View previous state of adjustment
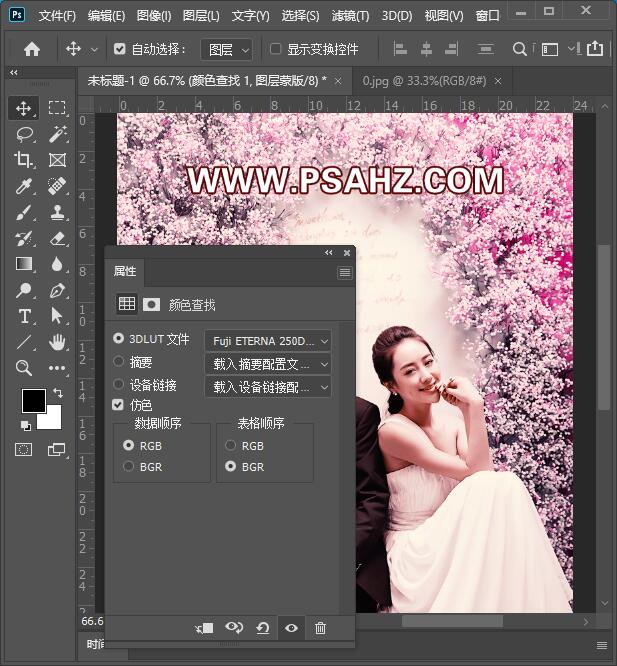The height and width of the screenshot is (666, 617). 234,628
